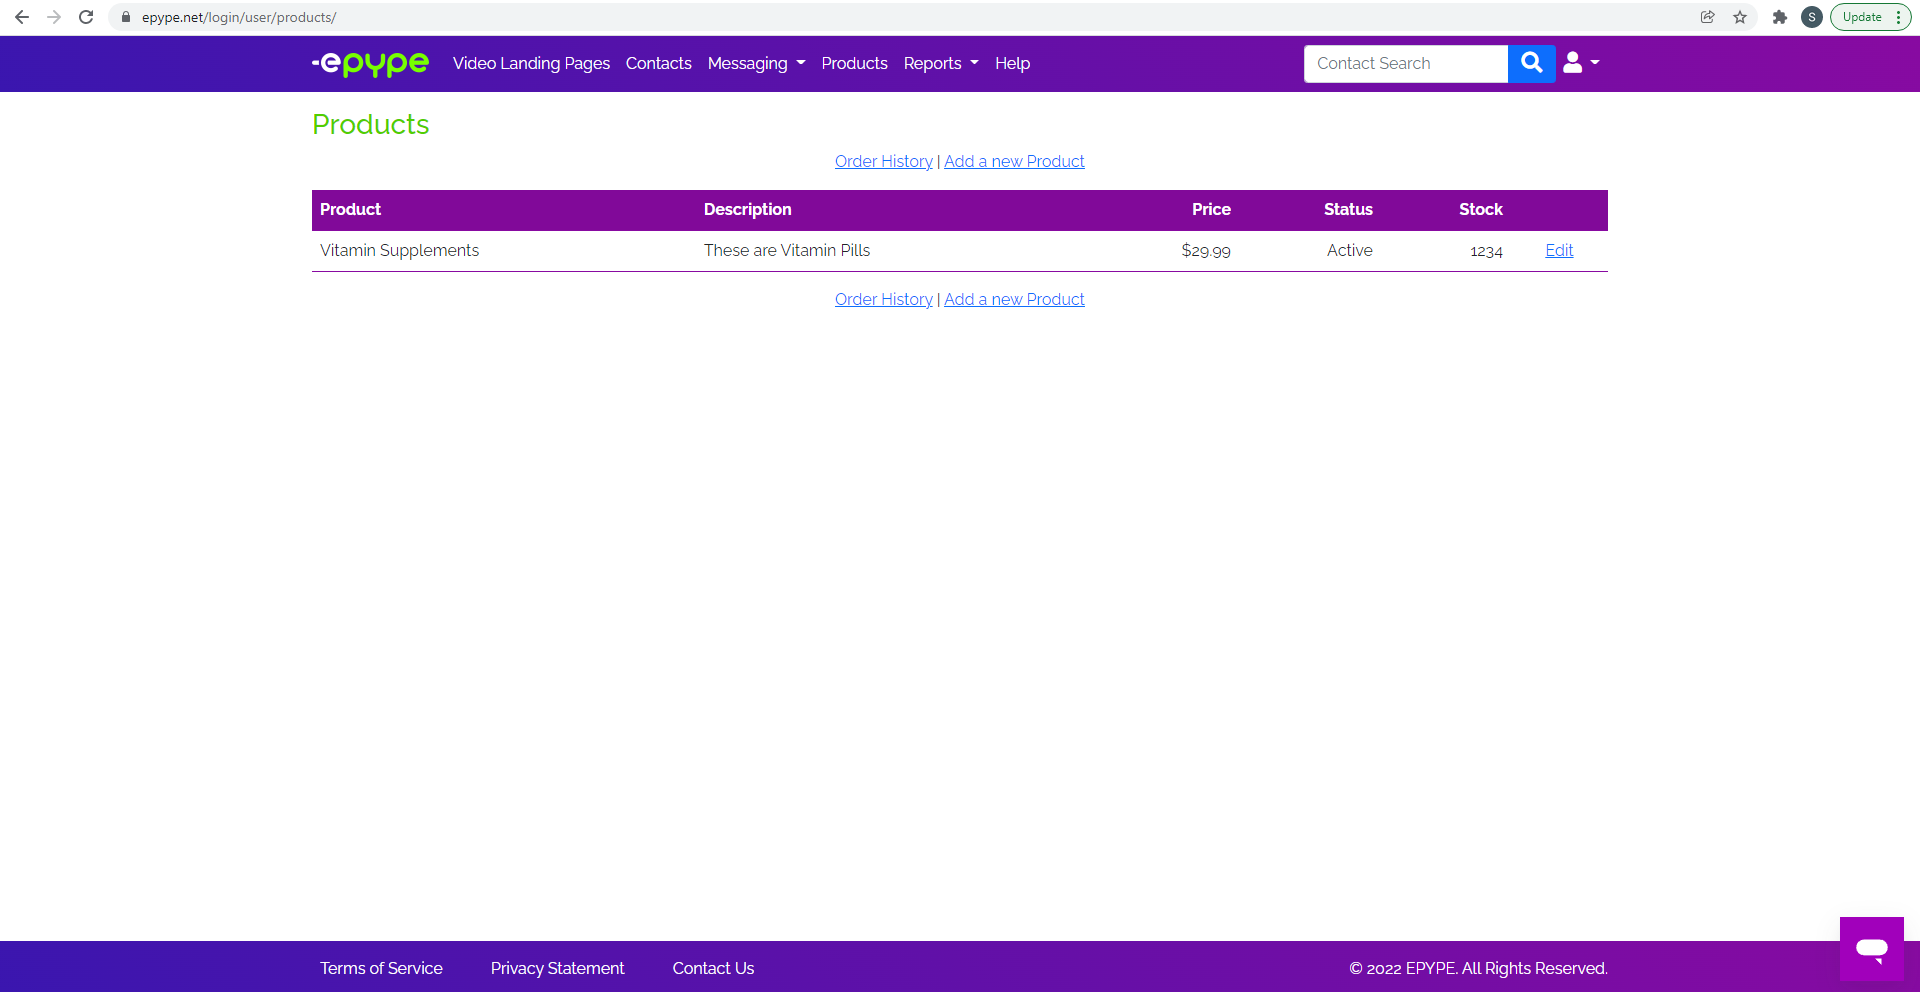This screenshot has height=992, width=1920.
Task: Click the Price column header
Action: tap(1211, 209)
